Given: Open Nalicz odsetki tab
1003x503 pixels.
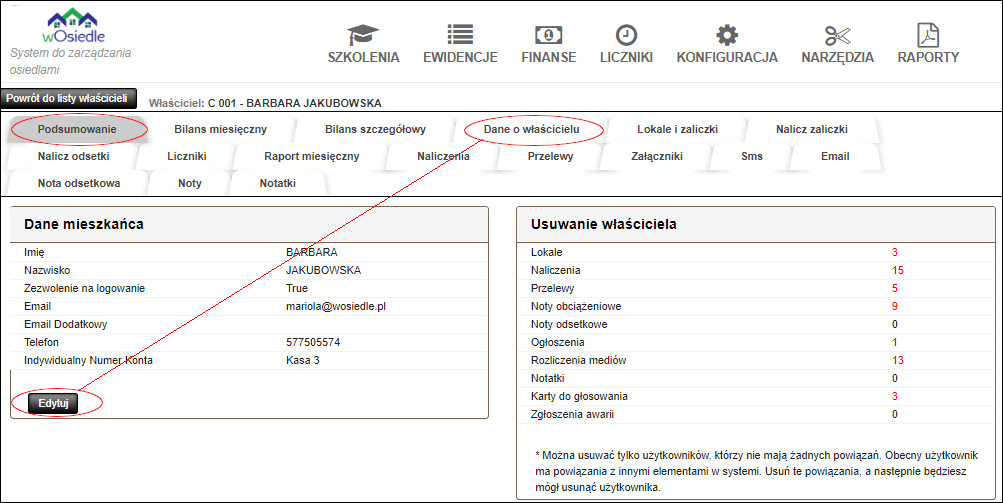Looking at the screenshot, I should [73, 156].
